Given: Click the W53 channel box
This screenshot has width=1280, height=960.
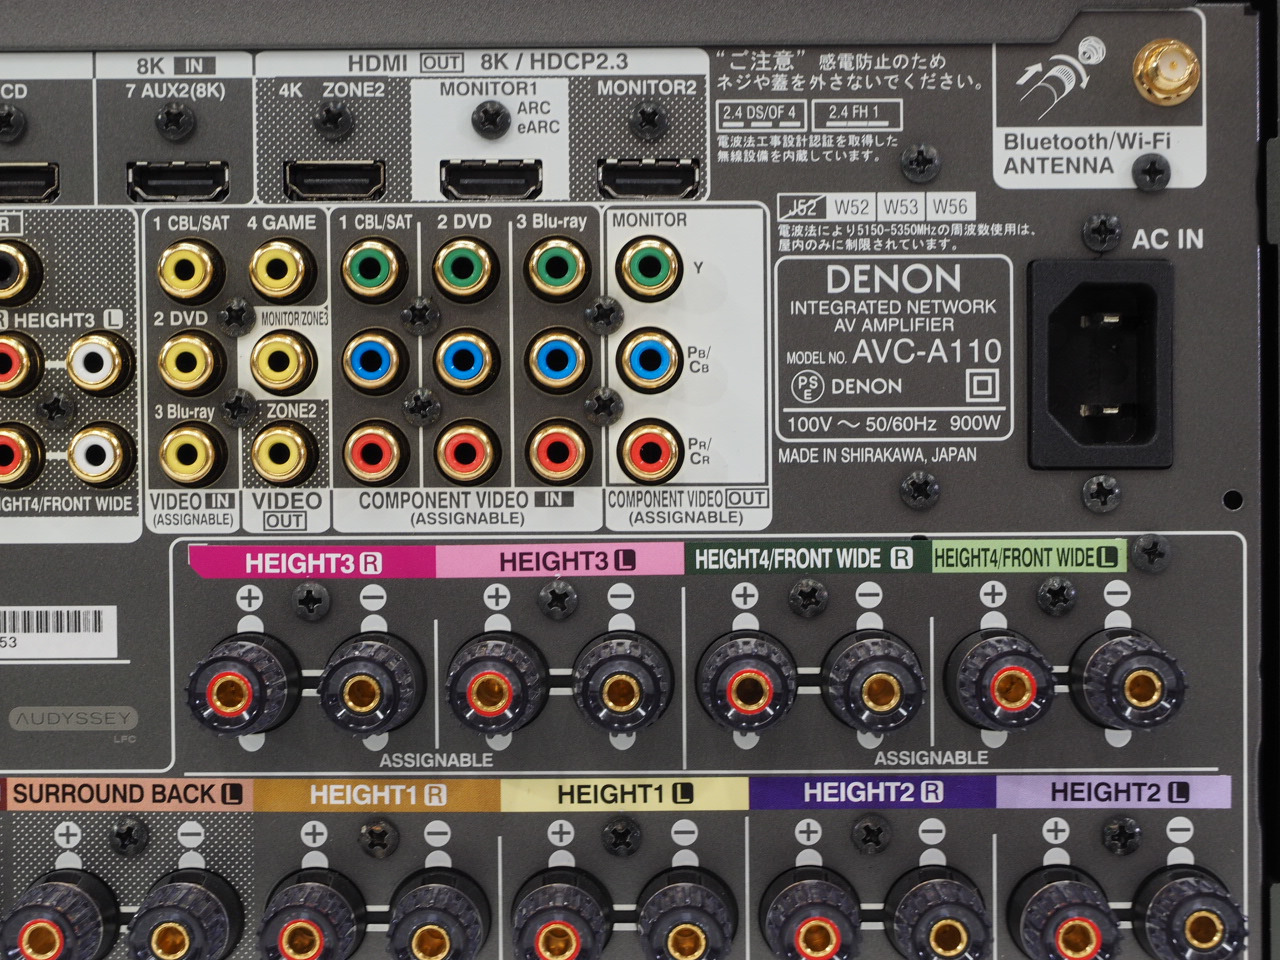Looking at the screenshot, I should point(900,206).
